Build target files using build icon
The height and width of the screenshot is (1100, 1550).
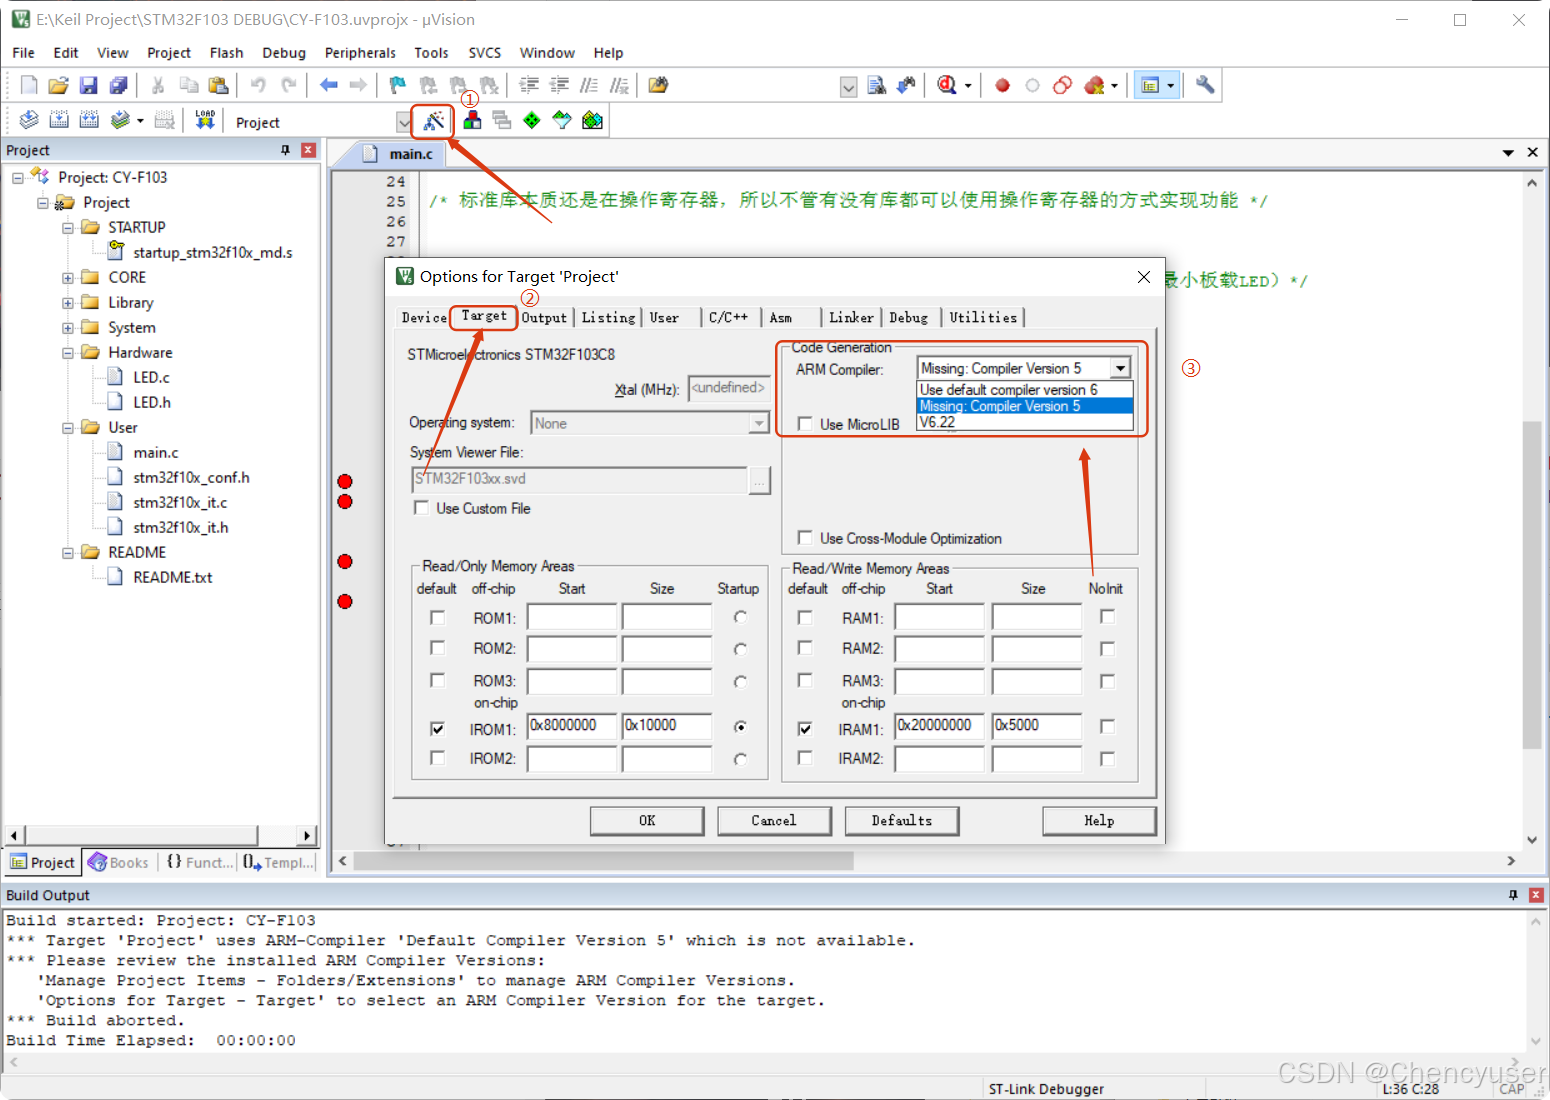tap(59, 120)
